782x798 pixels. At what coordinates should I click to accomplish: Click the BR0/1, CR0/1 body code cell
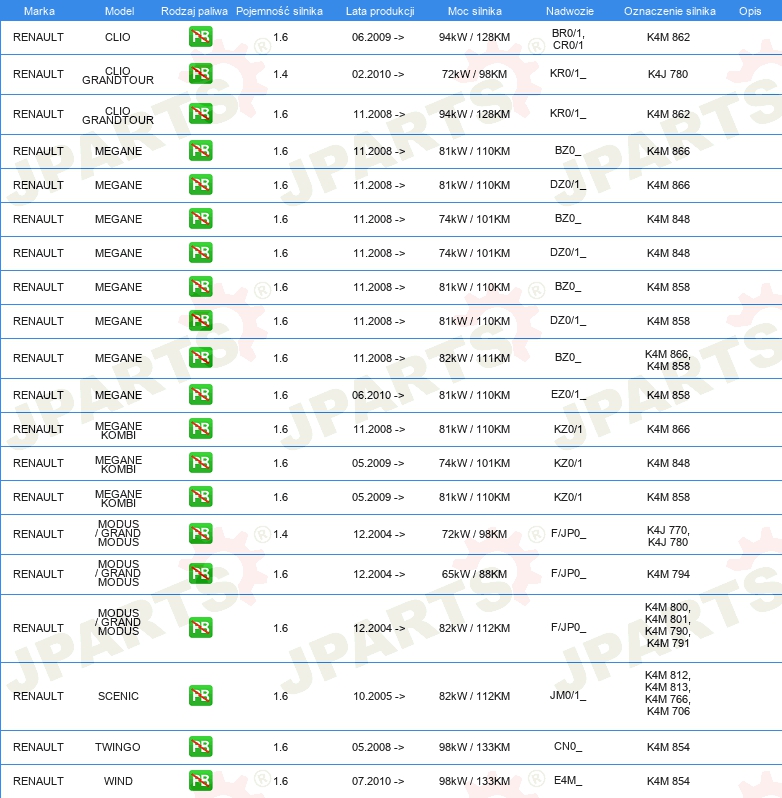tap(568, 39)
